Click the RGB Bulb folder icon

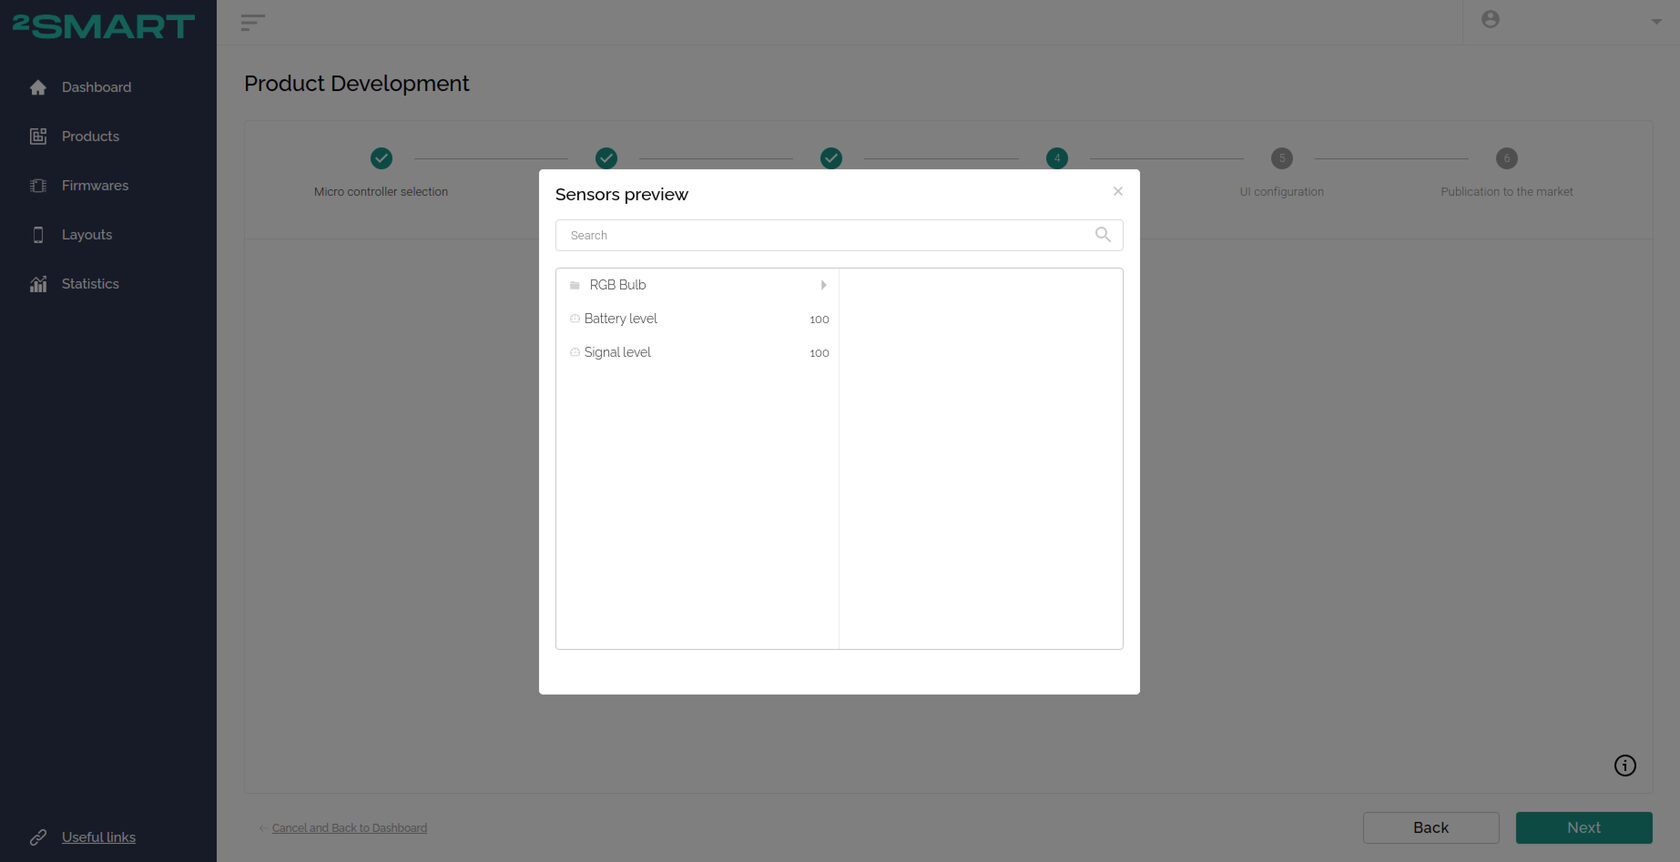[575, 285]
